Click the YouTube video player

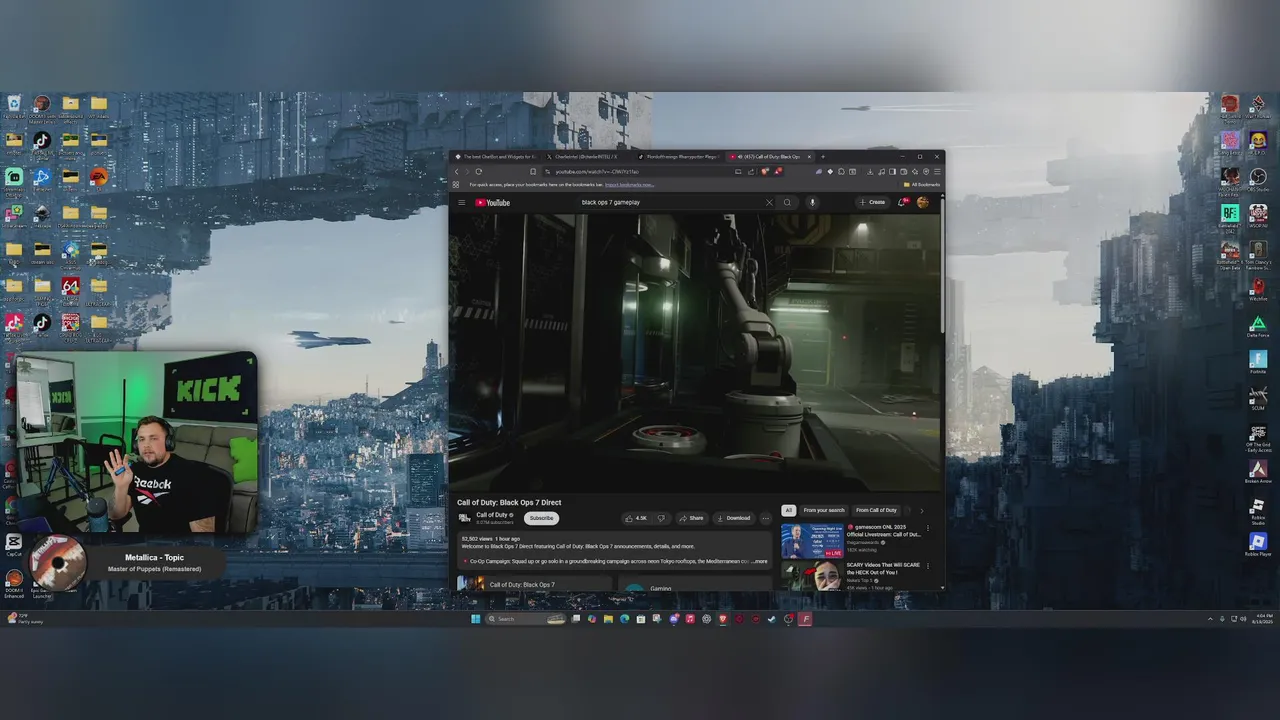[694, 352]
